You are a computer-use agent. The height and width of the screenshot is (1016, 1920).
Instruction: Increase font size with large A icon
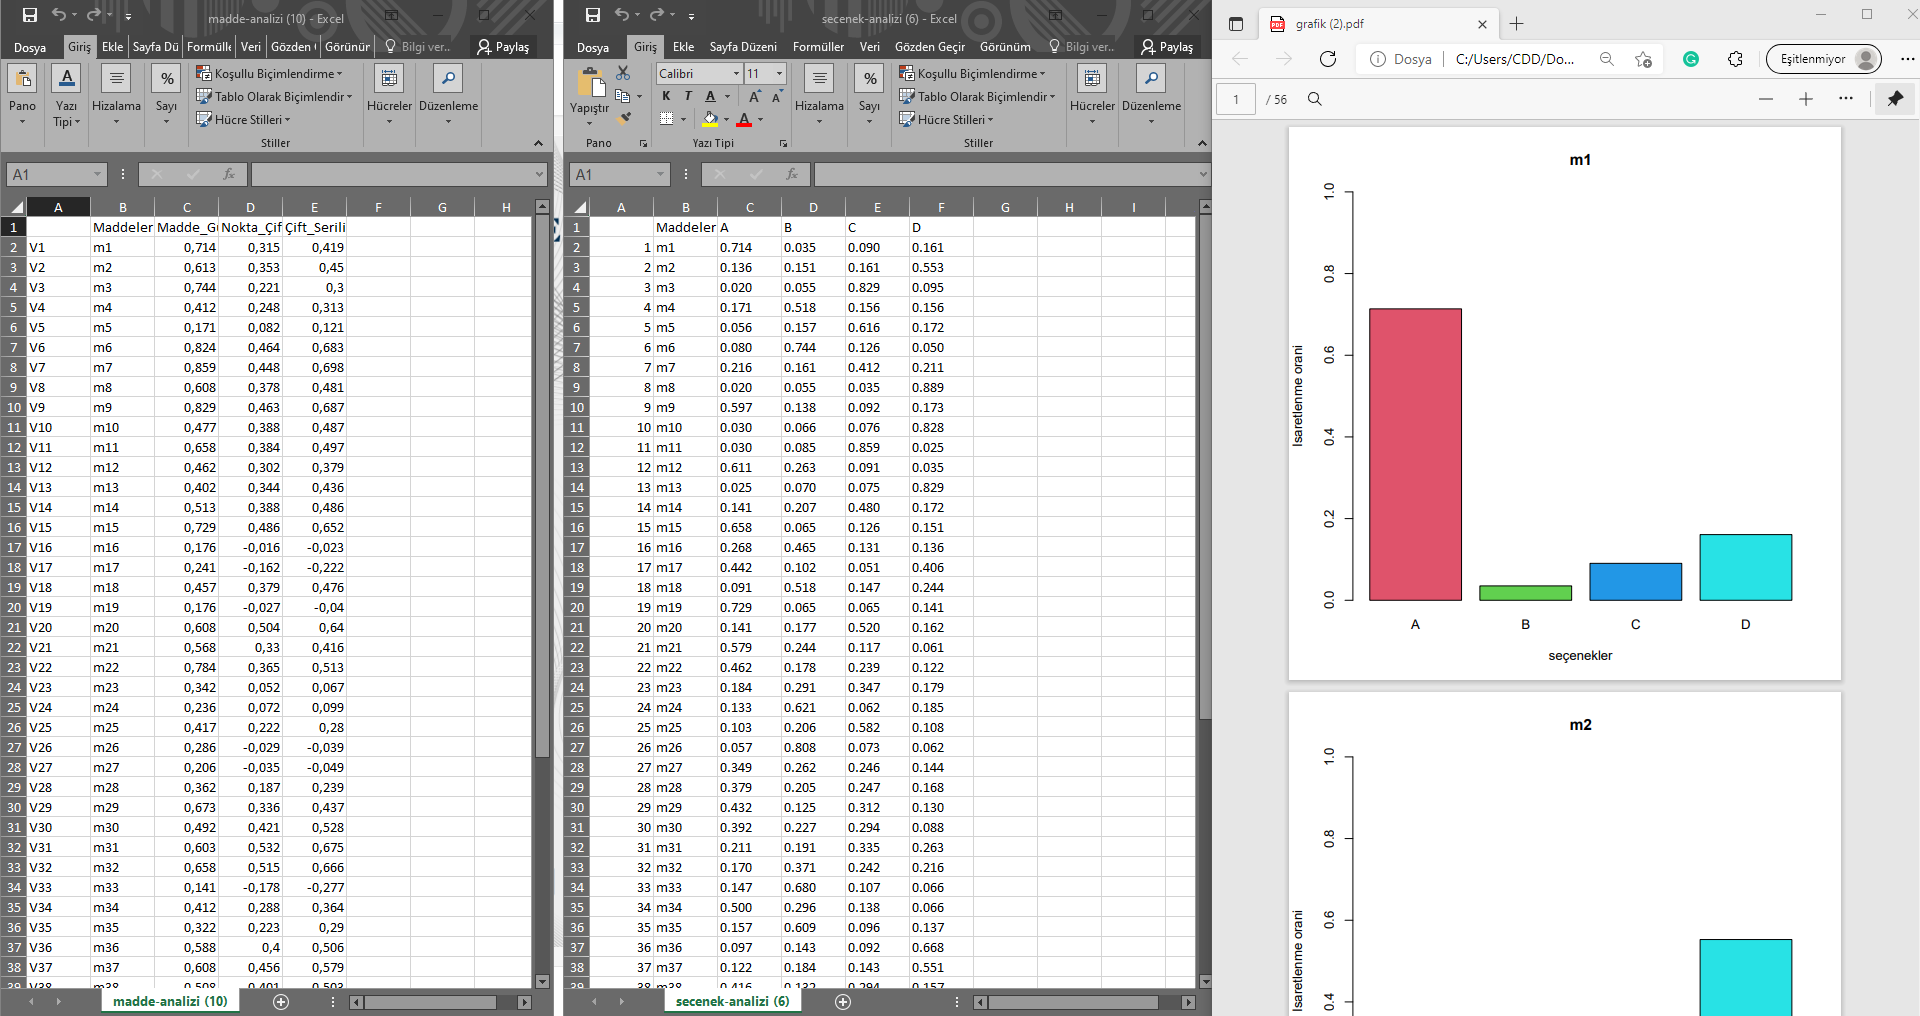[x=755, y=96]
